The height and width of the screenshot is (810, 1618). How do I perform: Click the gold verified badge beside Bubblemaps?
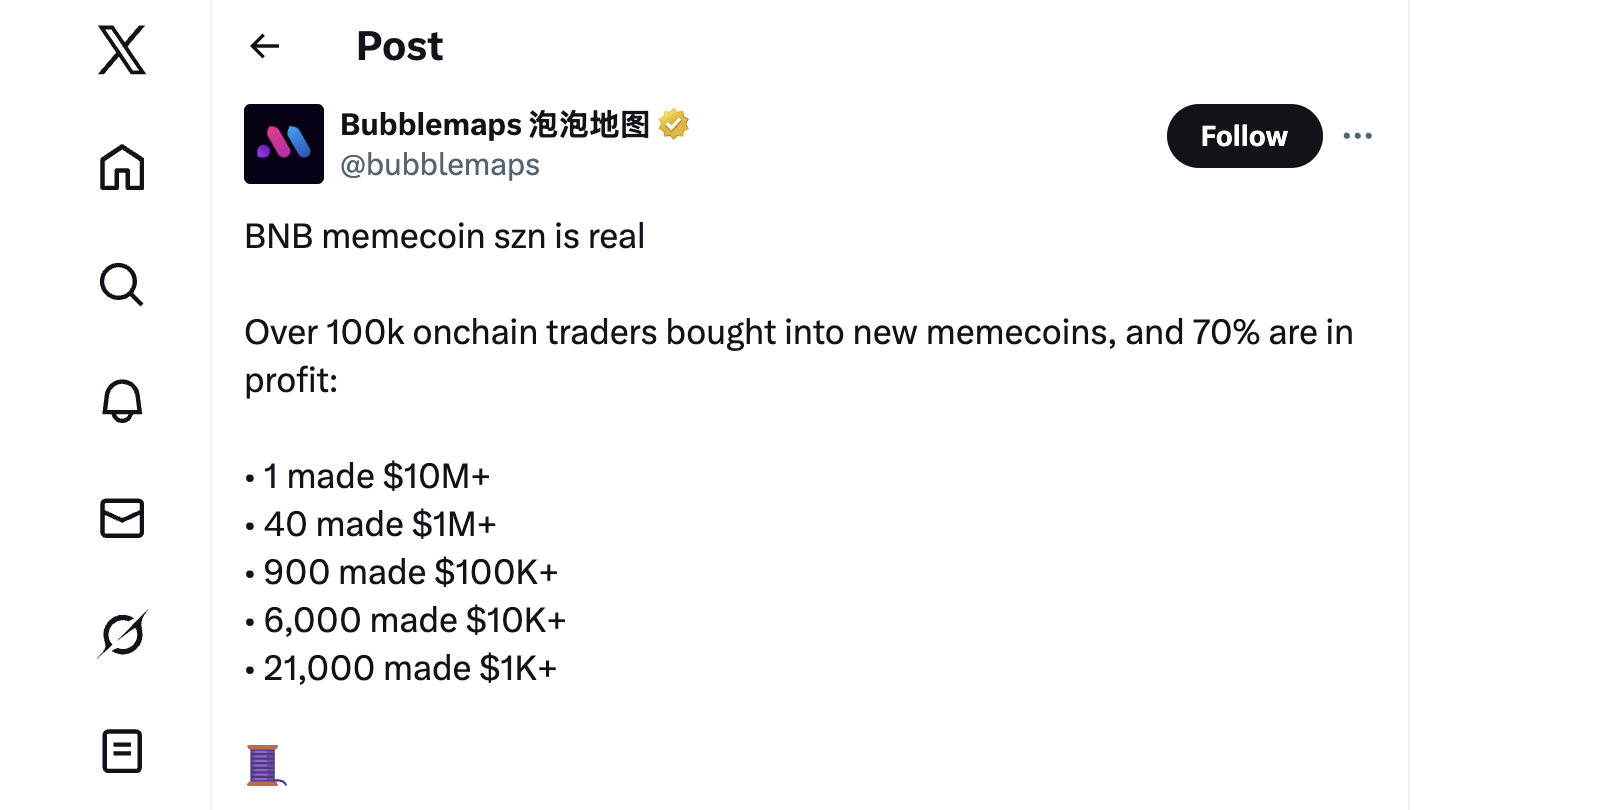coord(674,124)
